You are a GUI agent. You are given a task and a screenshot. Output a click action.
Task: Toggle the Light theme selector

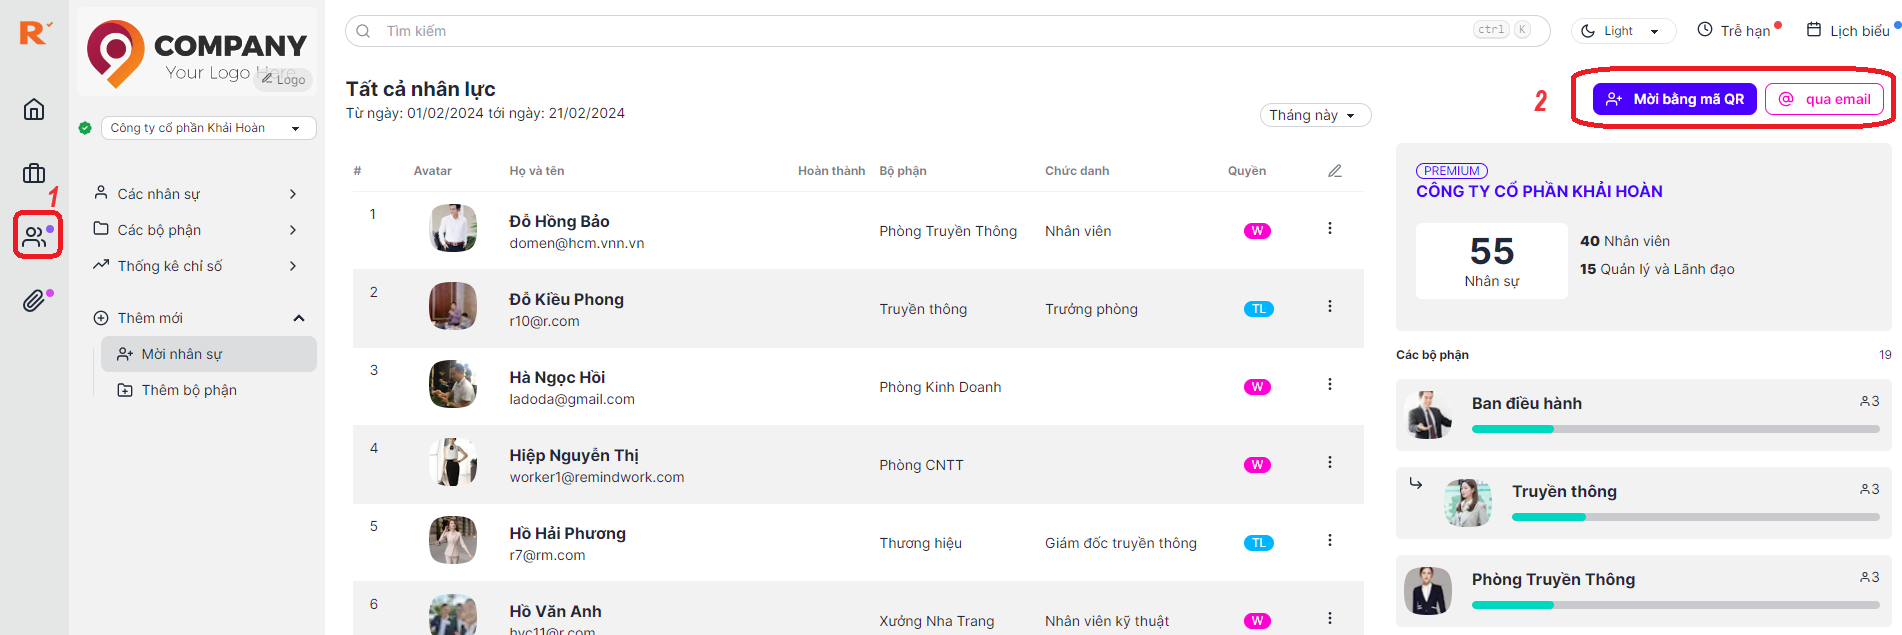click(1623, 31)
